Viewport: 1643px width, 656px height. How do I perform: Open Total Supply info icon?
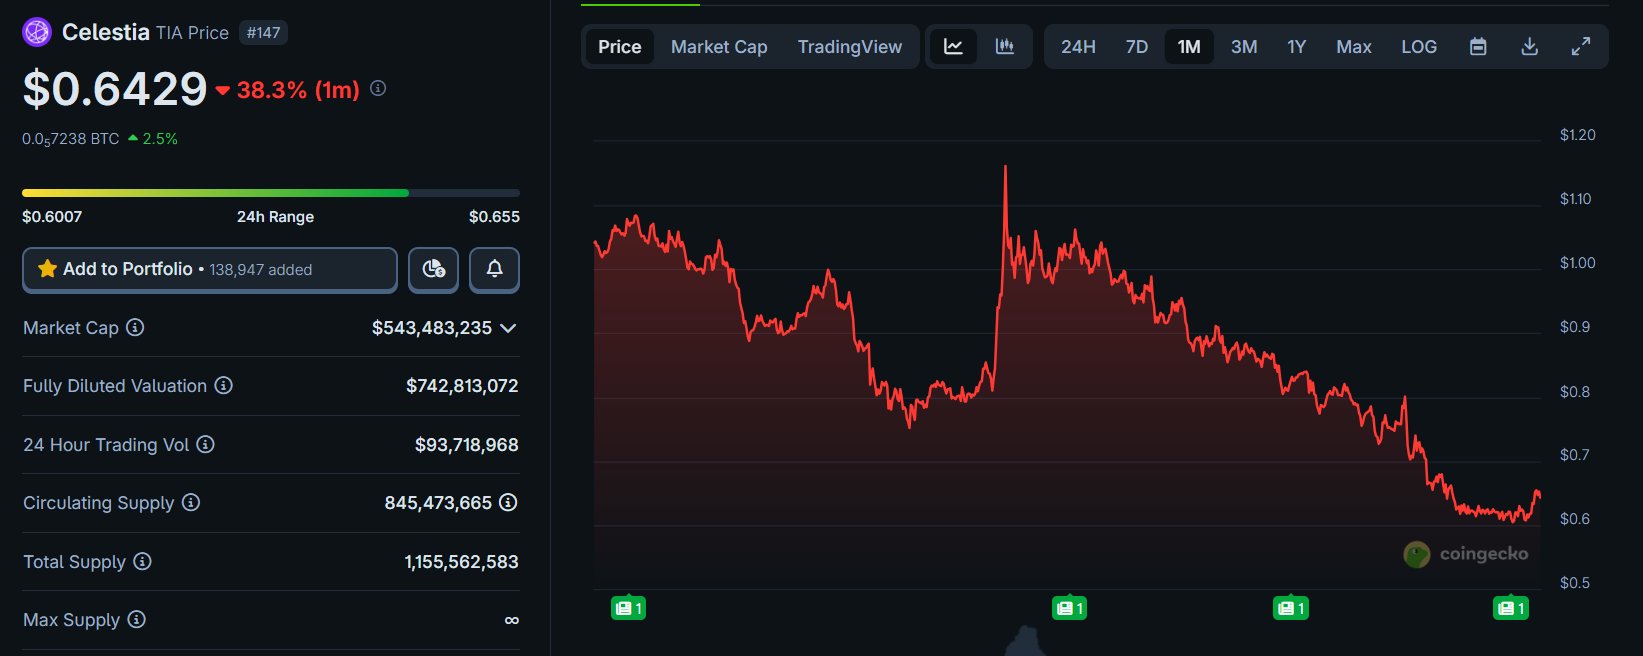(x=142, y=561)
